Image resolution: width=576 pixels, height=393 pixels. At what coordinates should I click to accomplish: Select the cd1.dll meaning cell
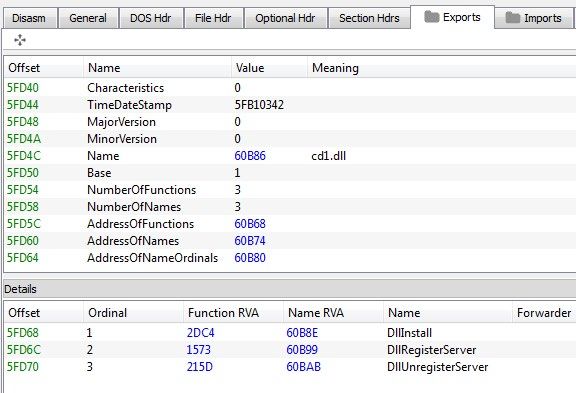pyautogui.click(x=328, y=156)
